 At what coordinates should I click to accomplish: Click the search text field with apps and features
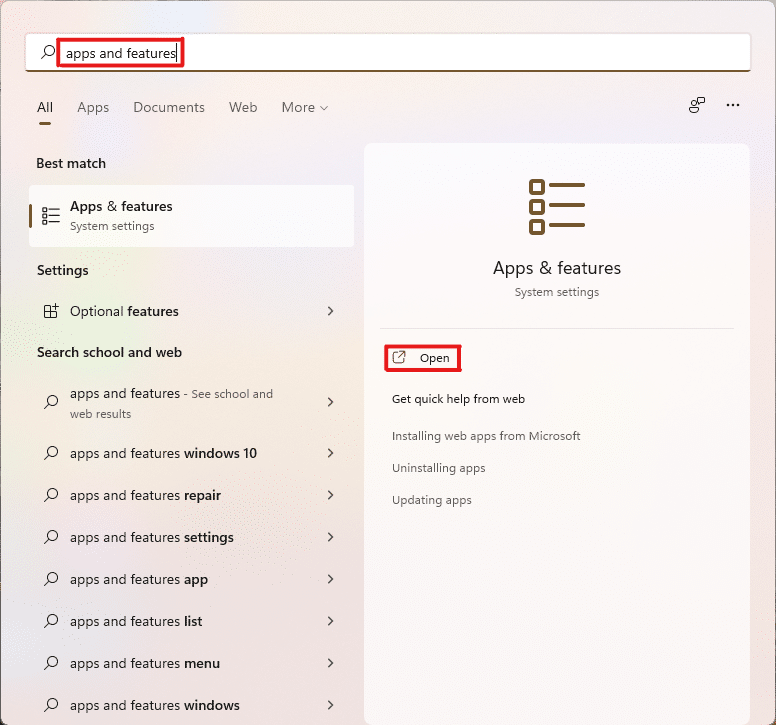point(400,53)
